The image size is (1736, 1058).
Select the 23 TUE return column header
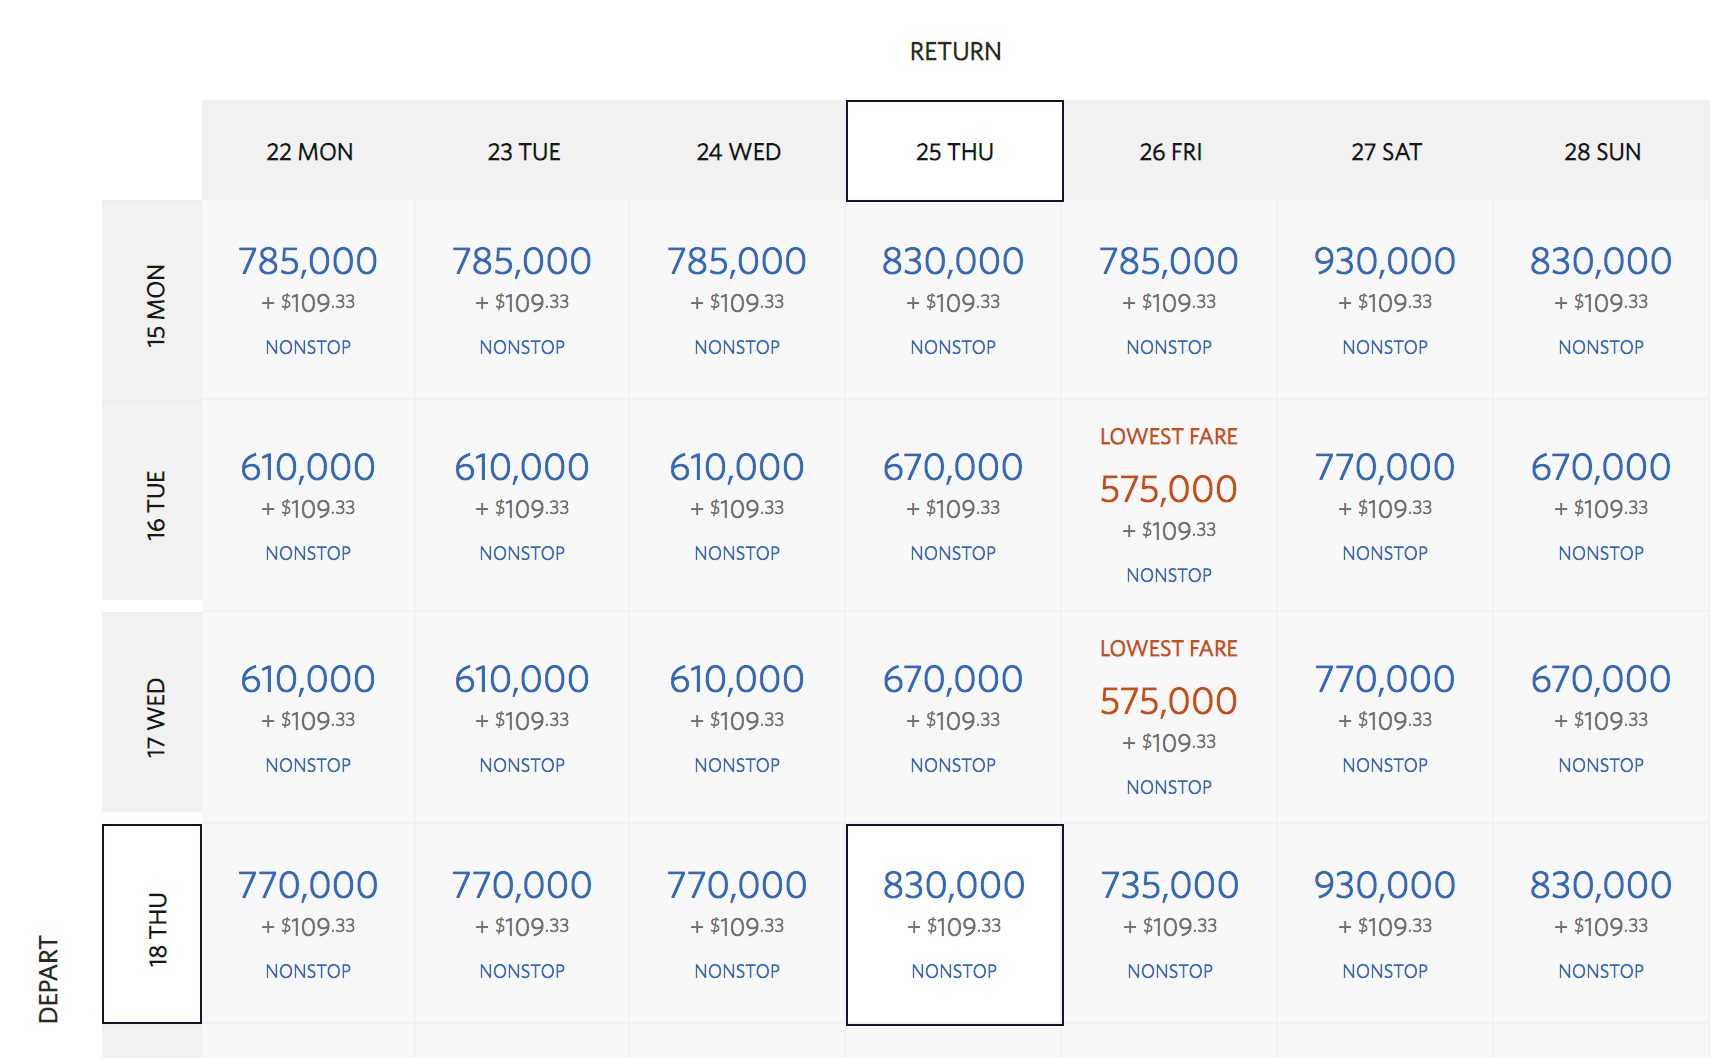point(523,151)
